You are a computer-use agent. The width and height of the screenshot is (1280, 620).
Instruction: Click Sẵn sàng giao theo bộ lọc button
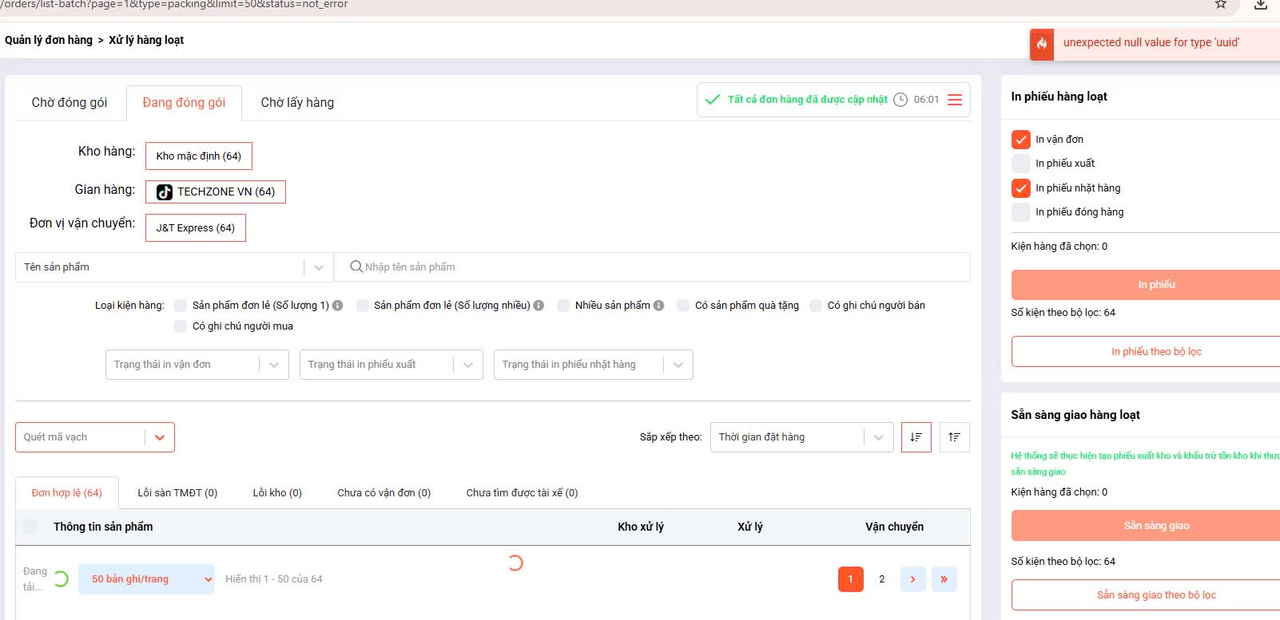coord(1155,595)
